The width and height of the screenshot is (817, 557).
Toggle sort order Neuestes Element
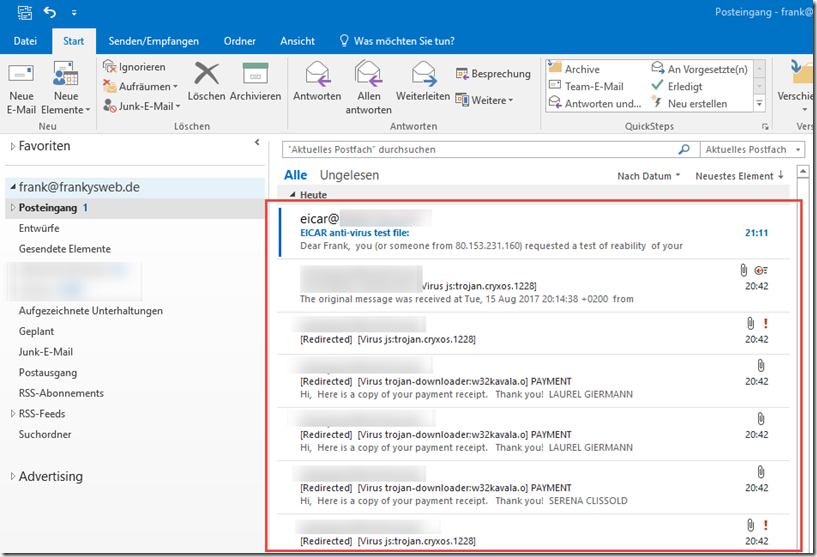739,176
